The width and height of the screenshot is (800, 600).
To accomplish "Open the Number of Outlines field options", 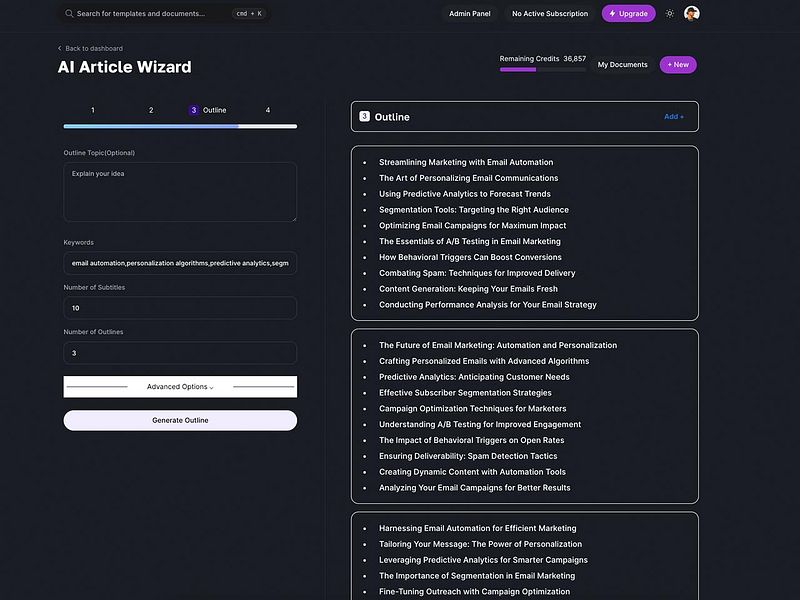I will pyautogui.click(x=179, y=352).
